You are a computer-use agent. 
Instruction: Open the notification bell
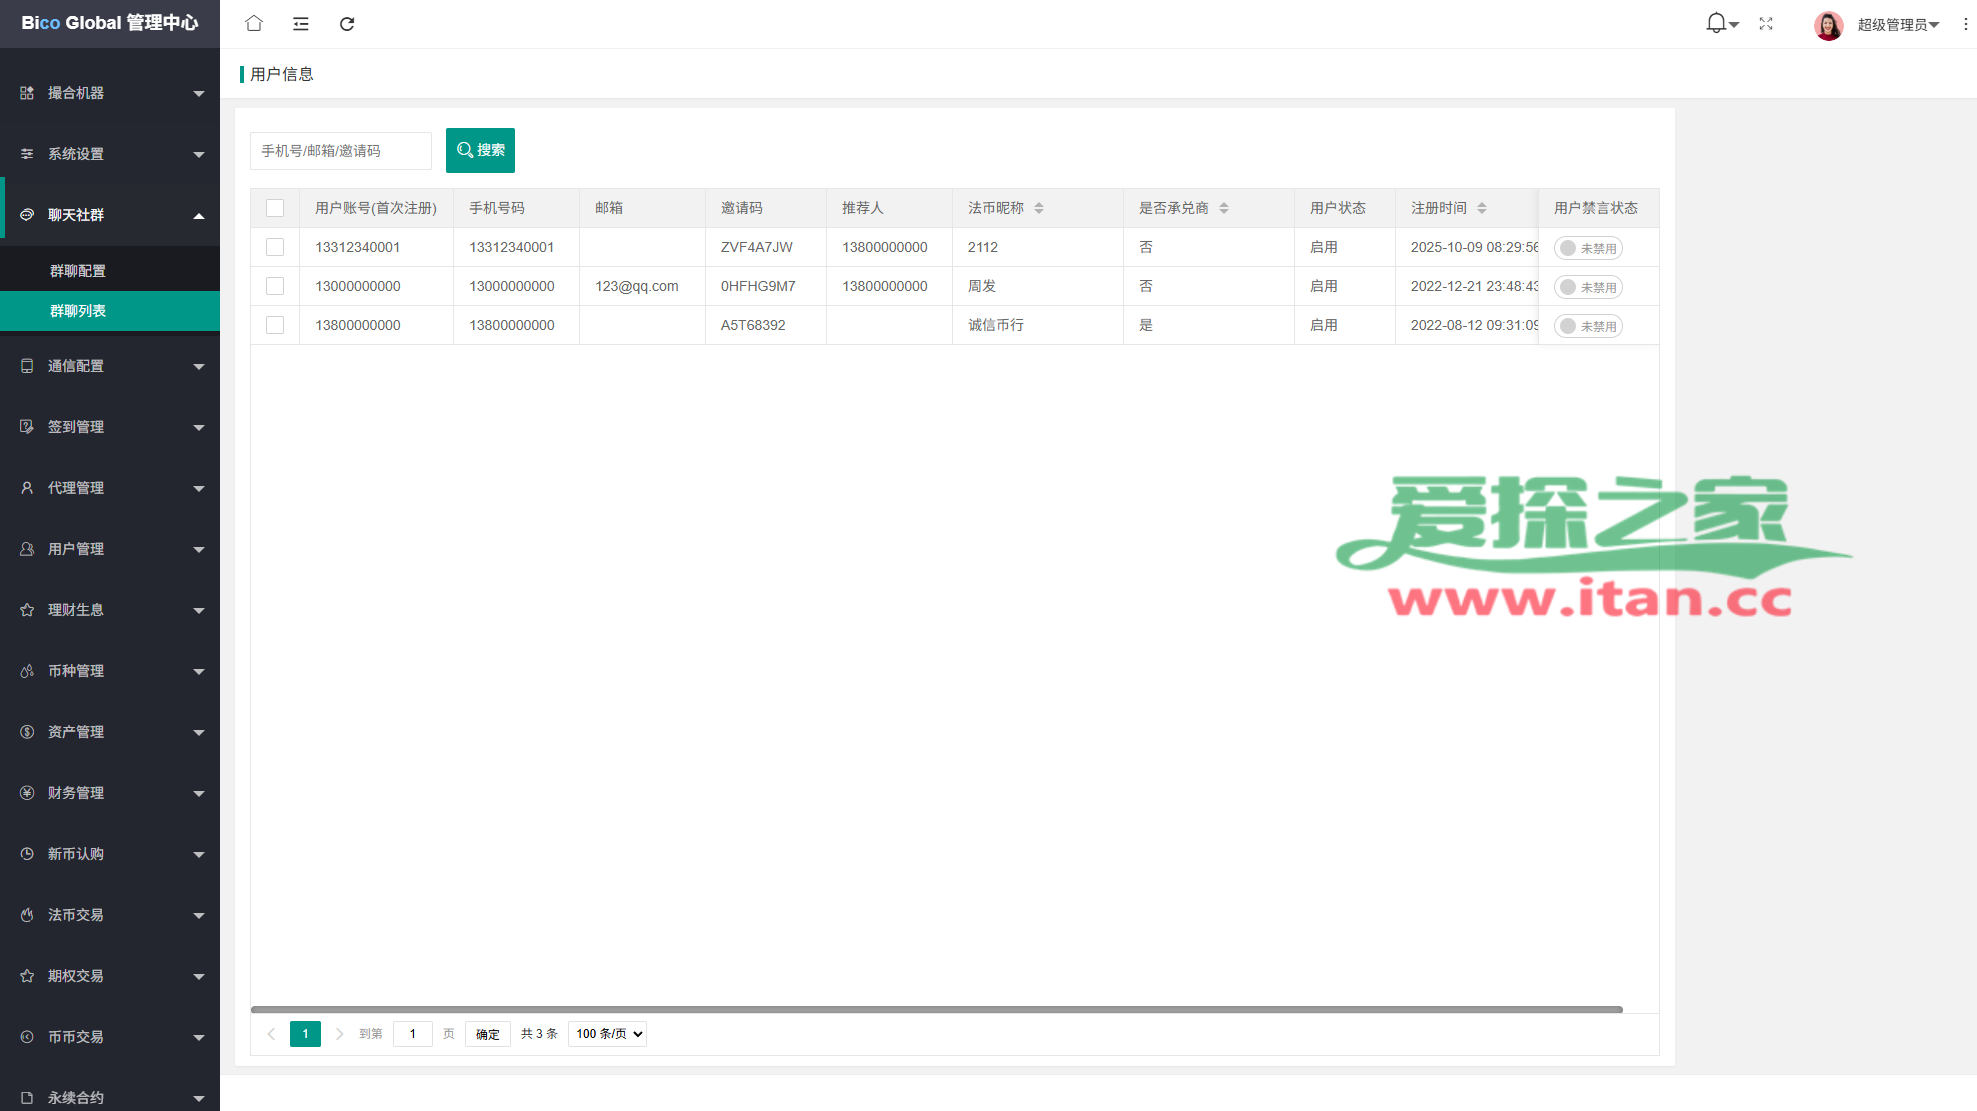[x=1716, y=23]
